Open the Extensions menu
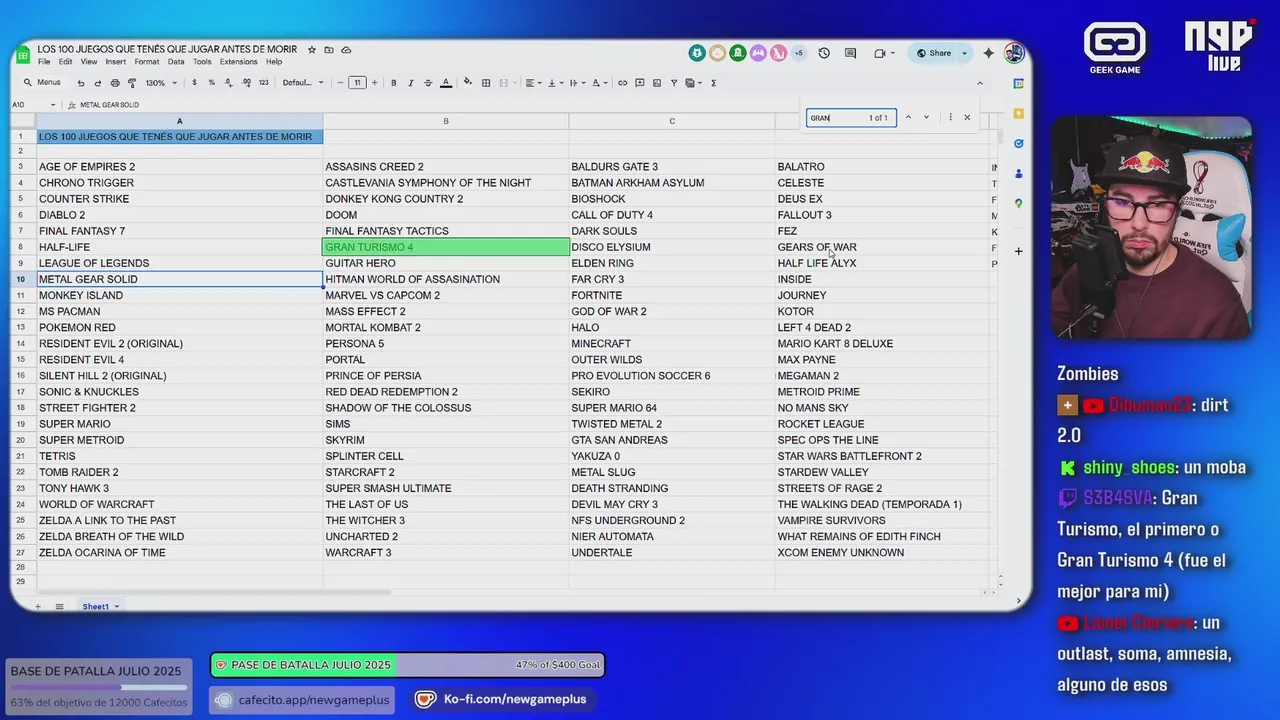 pyautogui.click(x=239, y=62)
